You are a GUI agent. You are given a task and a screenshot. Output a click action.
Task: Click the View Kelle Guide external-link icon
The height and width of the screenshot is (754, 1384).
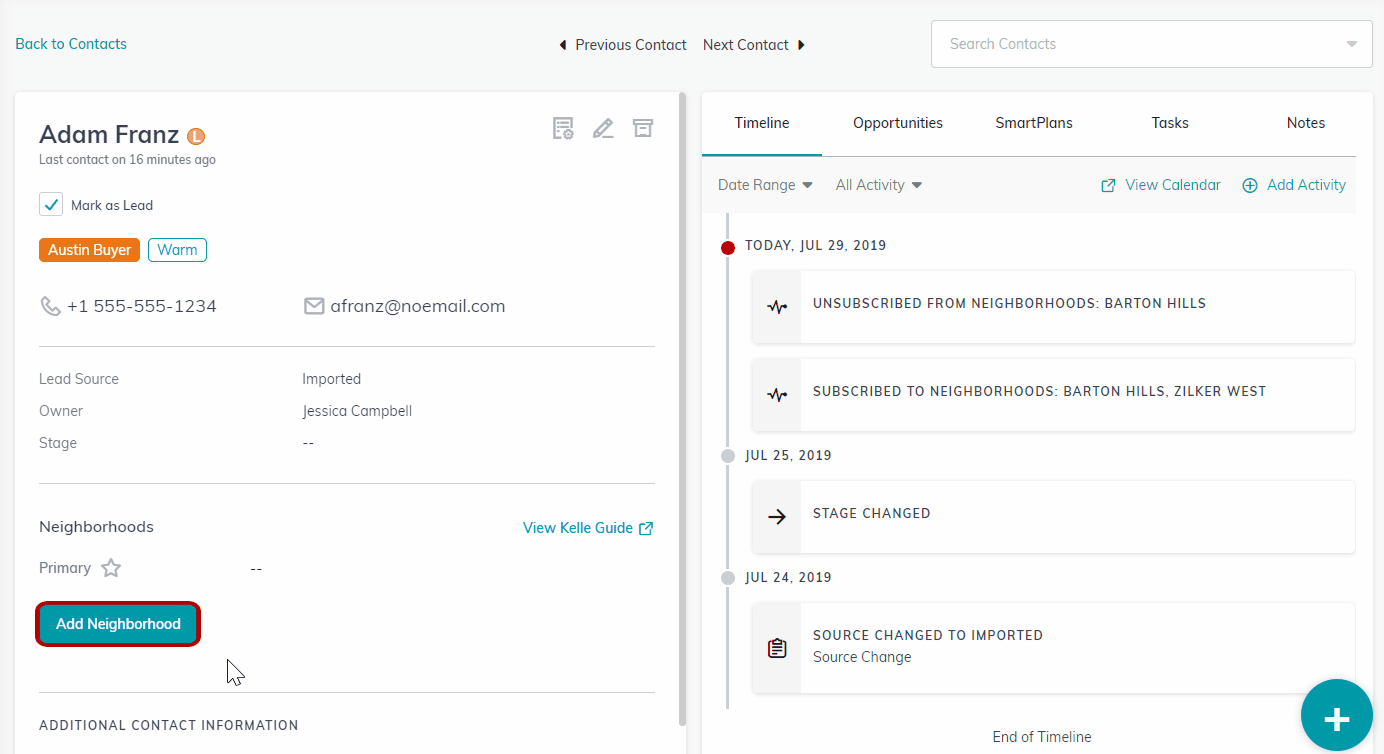646,528
